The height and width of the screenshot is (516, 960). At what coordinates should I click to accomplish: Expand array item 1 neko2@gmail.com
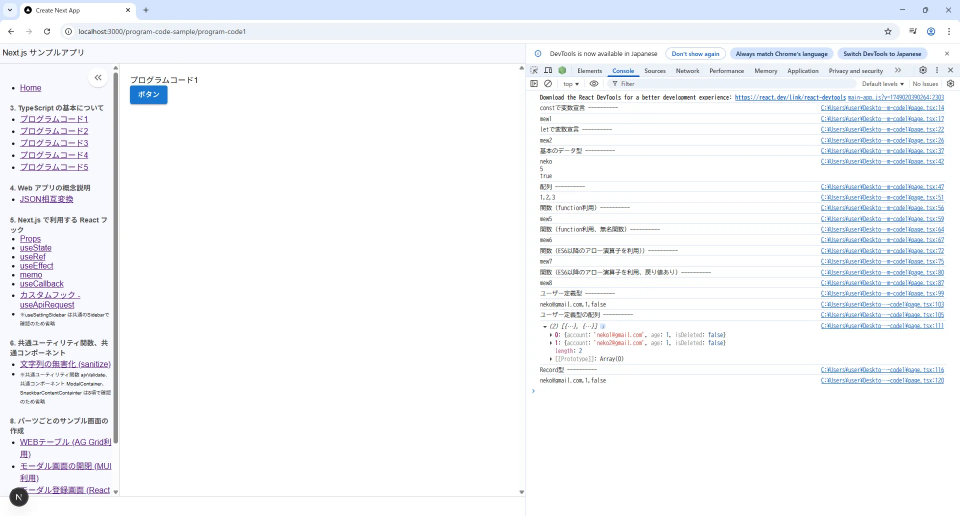pos(550,343)
